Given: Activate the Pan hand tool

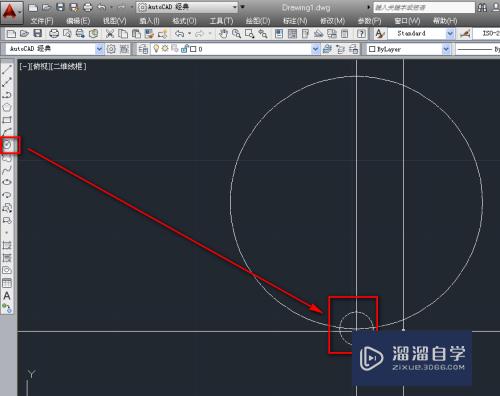Looking at the screenshot, I should pyautogui.click(x=223, y=33).
